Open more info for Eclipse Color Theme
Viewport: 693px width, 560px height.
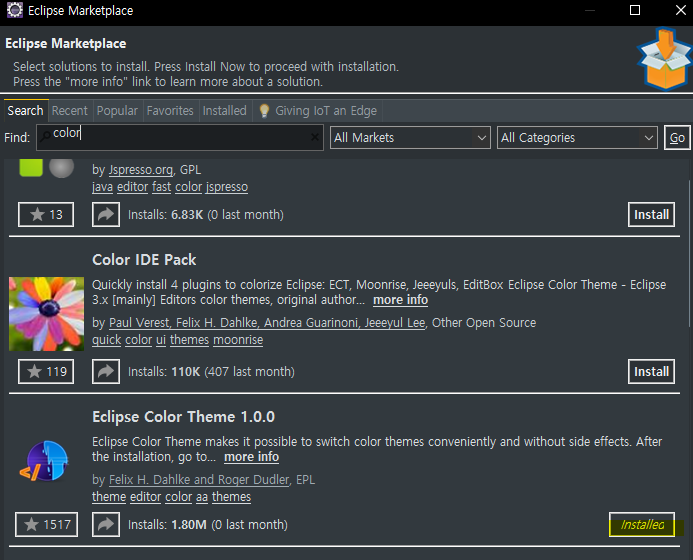(x=251, y=457)
